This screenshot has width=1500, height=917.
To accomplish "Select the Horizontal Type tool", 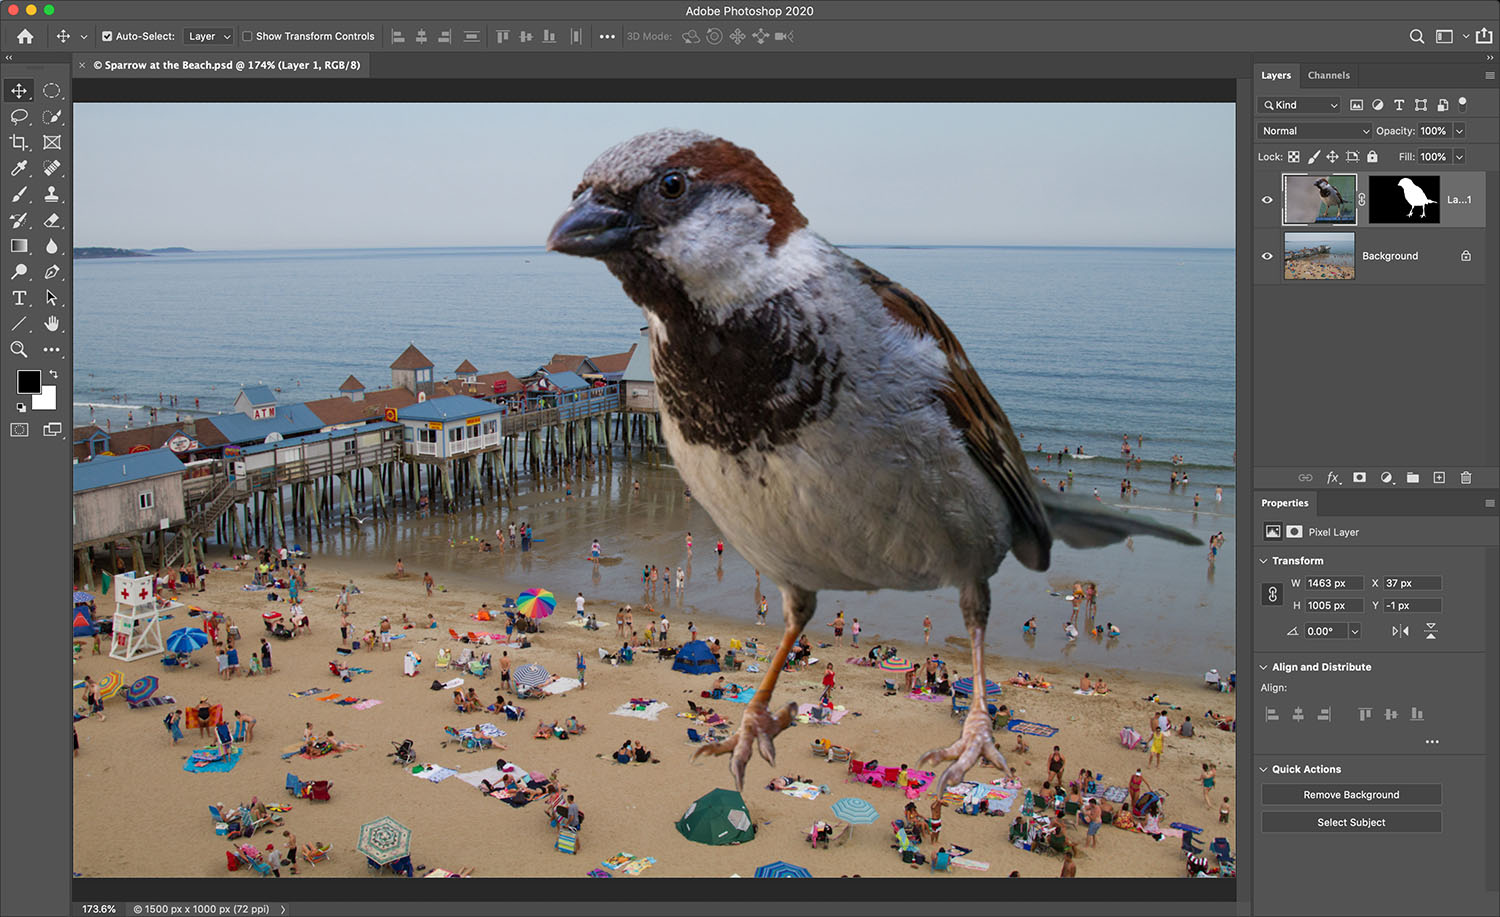I will tap(19, 298).
